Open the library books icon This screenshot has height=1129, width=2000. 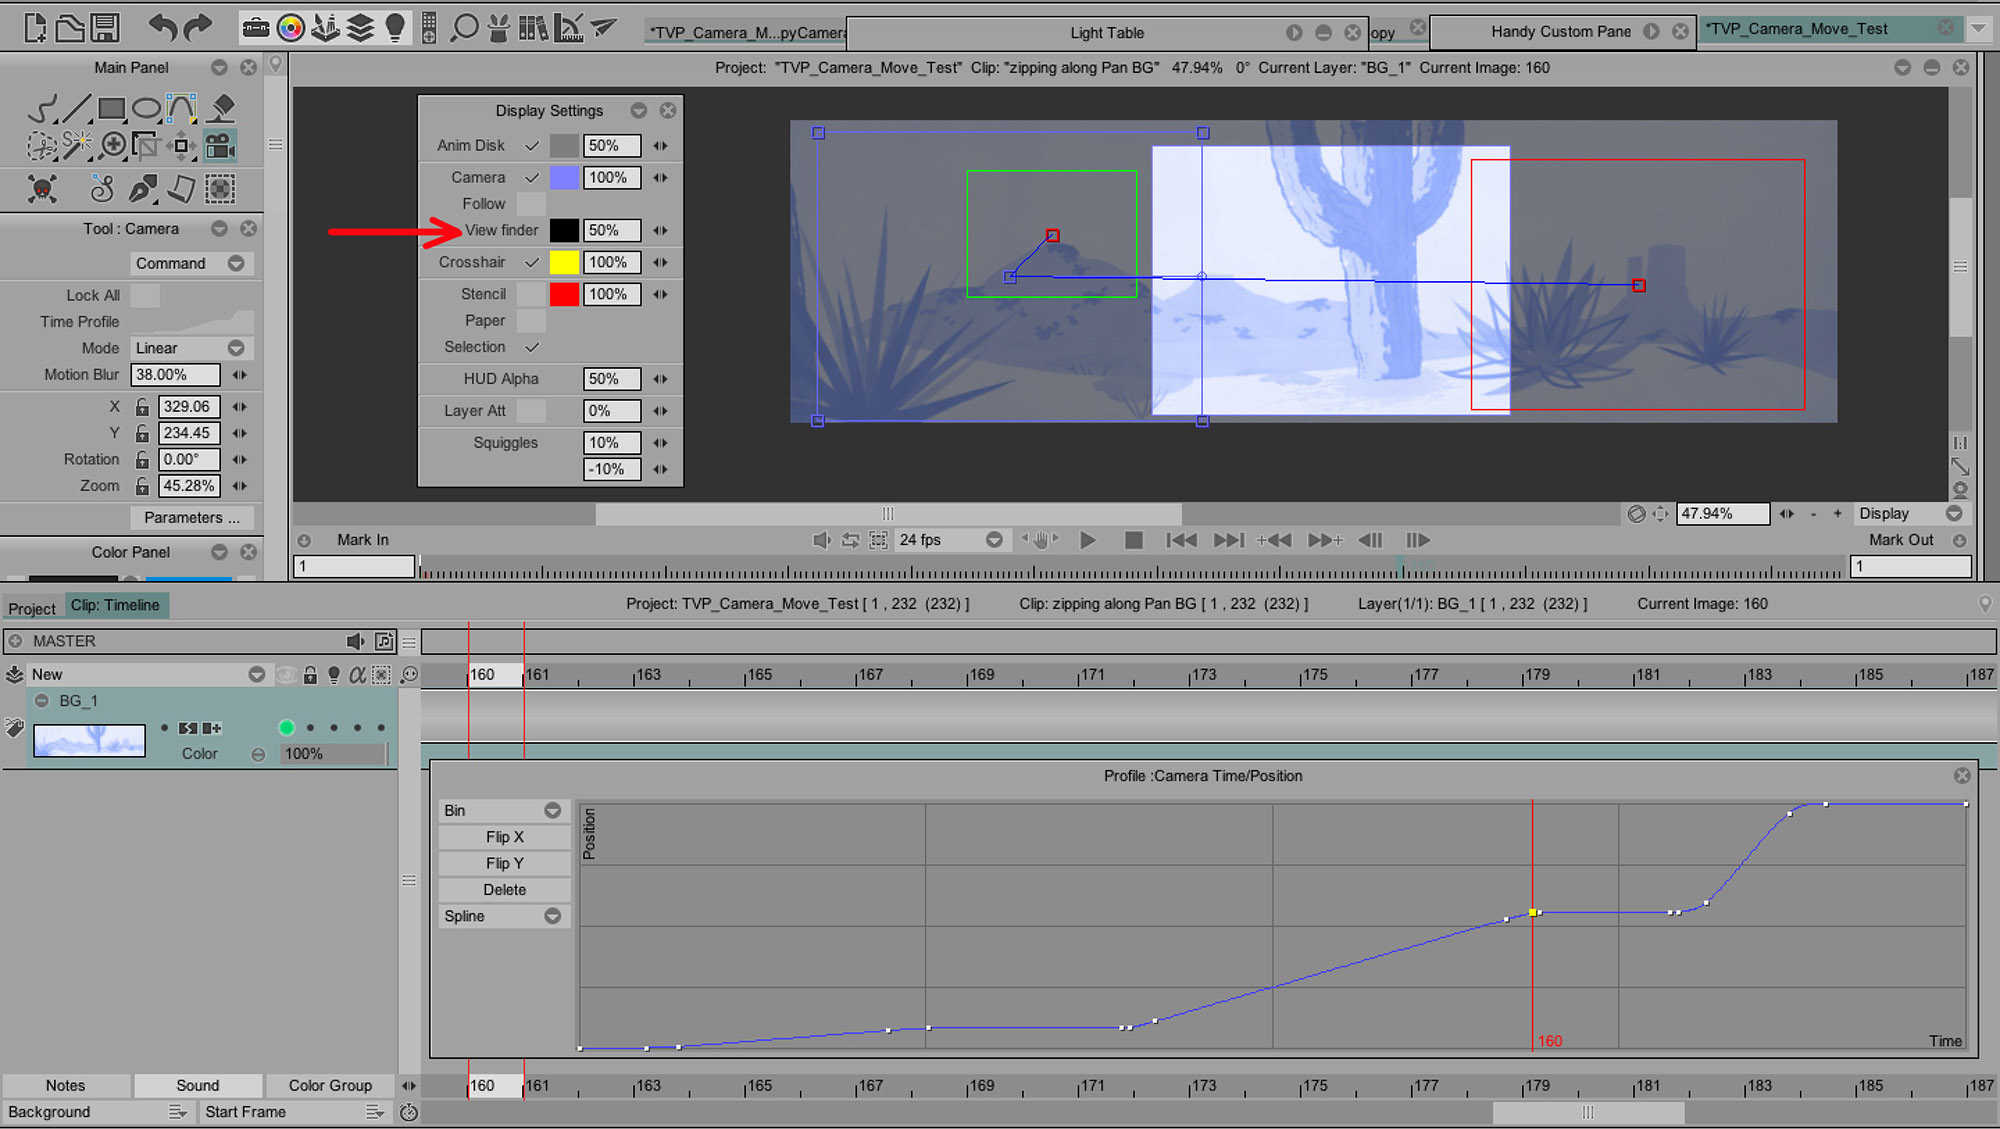pos(533,28)
